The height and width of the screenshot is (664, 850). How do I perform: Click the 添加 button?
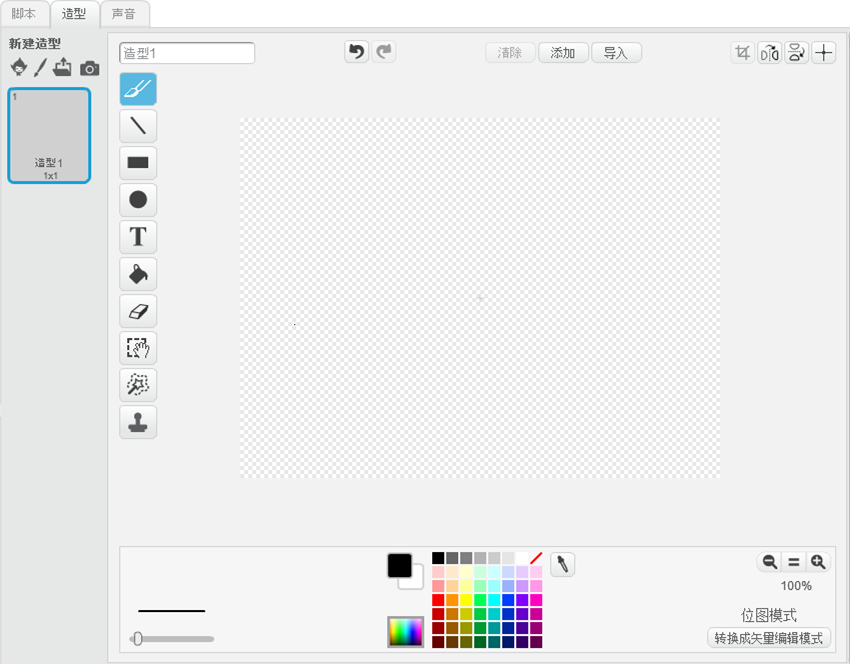click(x=563, y=53)
